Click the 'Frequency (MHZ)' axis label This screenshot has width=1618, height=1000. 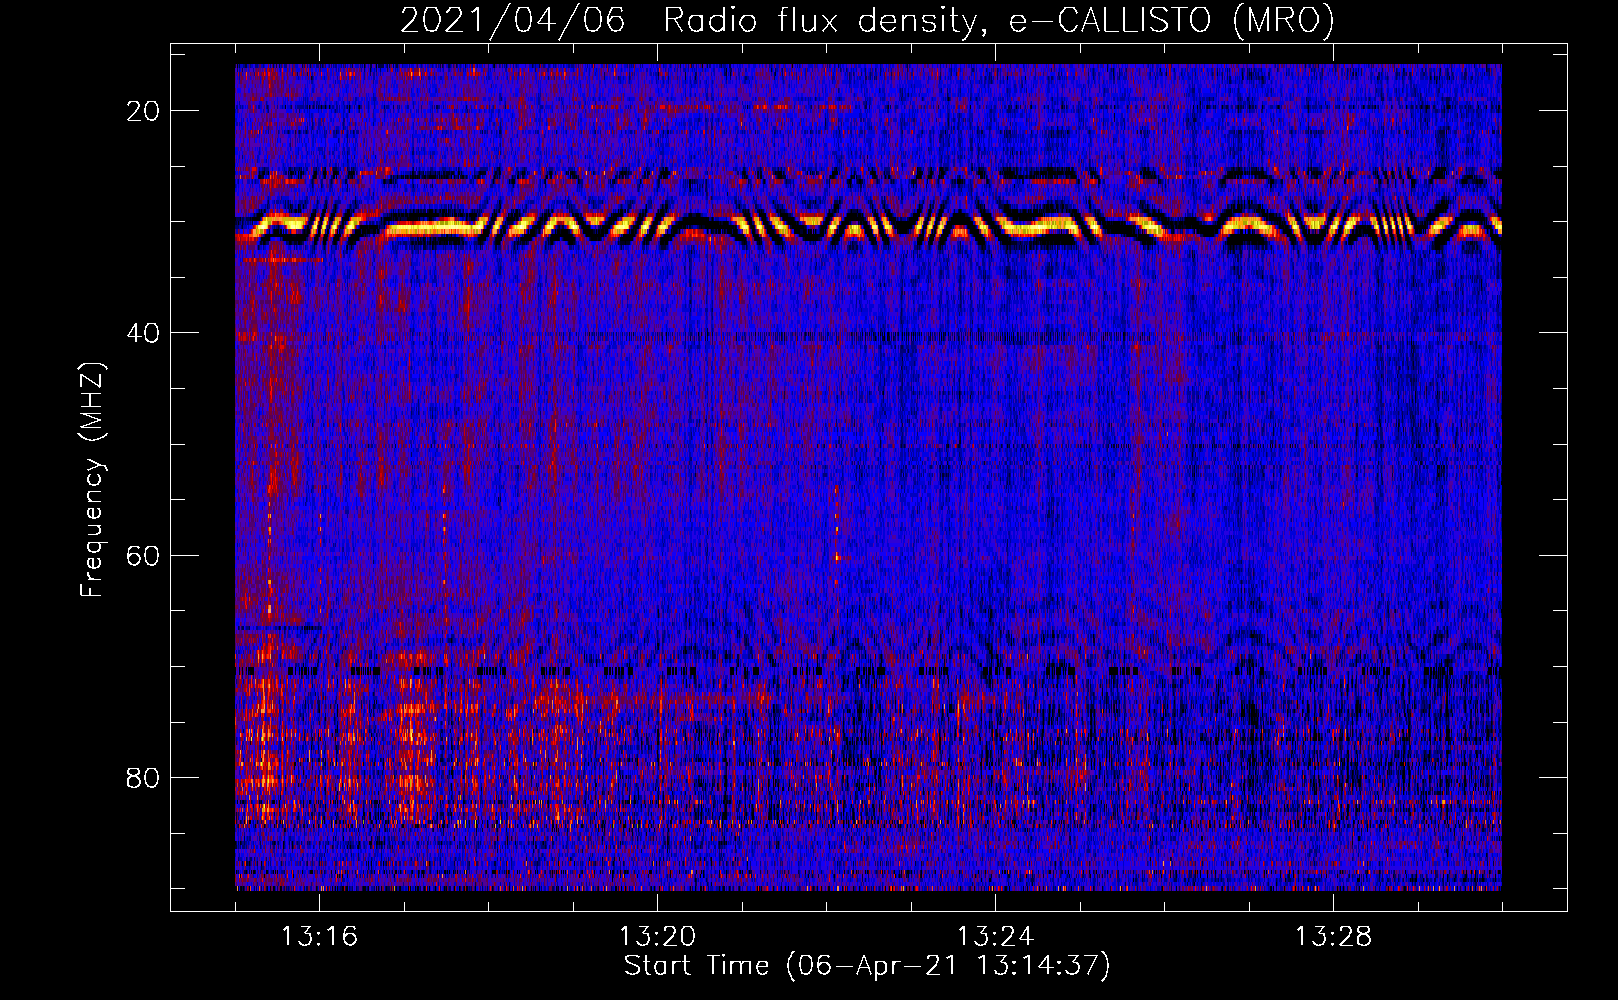point(92,479)
